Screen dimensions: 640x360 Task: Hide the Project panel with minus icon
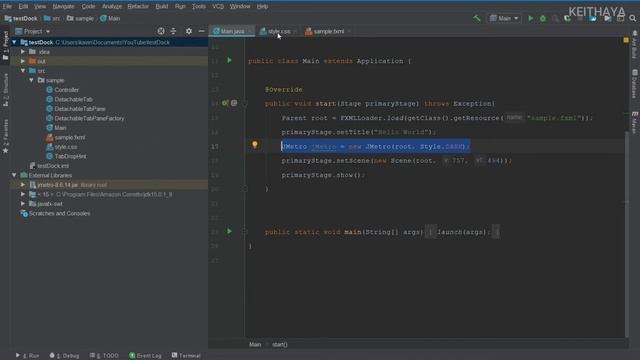[x=201, y=31]
